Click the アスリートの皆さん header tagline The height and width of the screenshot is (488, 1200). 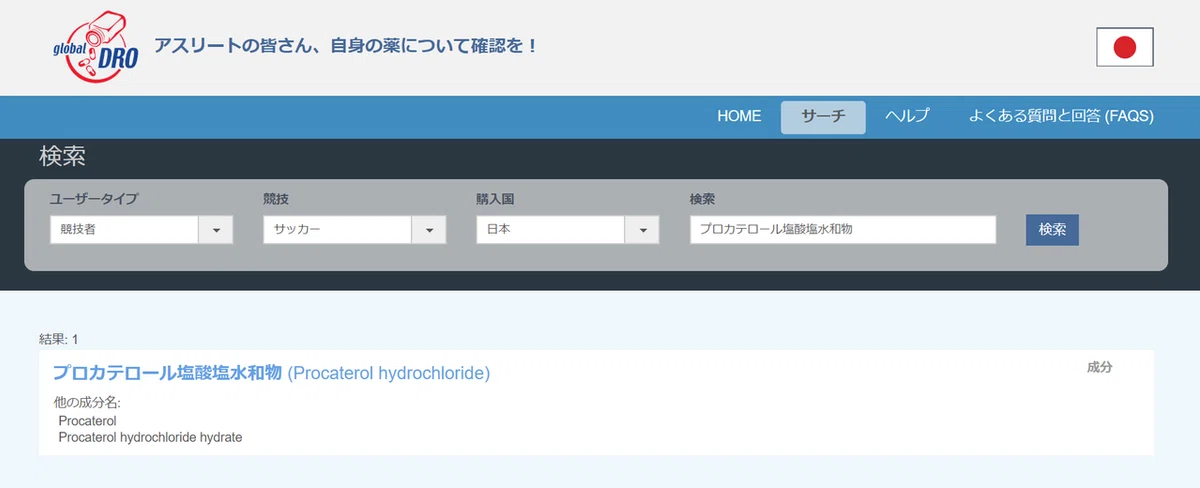point(345,46)
